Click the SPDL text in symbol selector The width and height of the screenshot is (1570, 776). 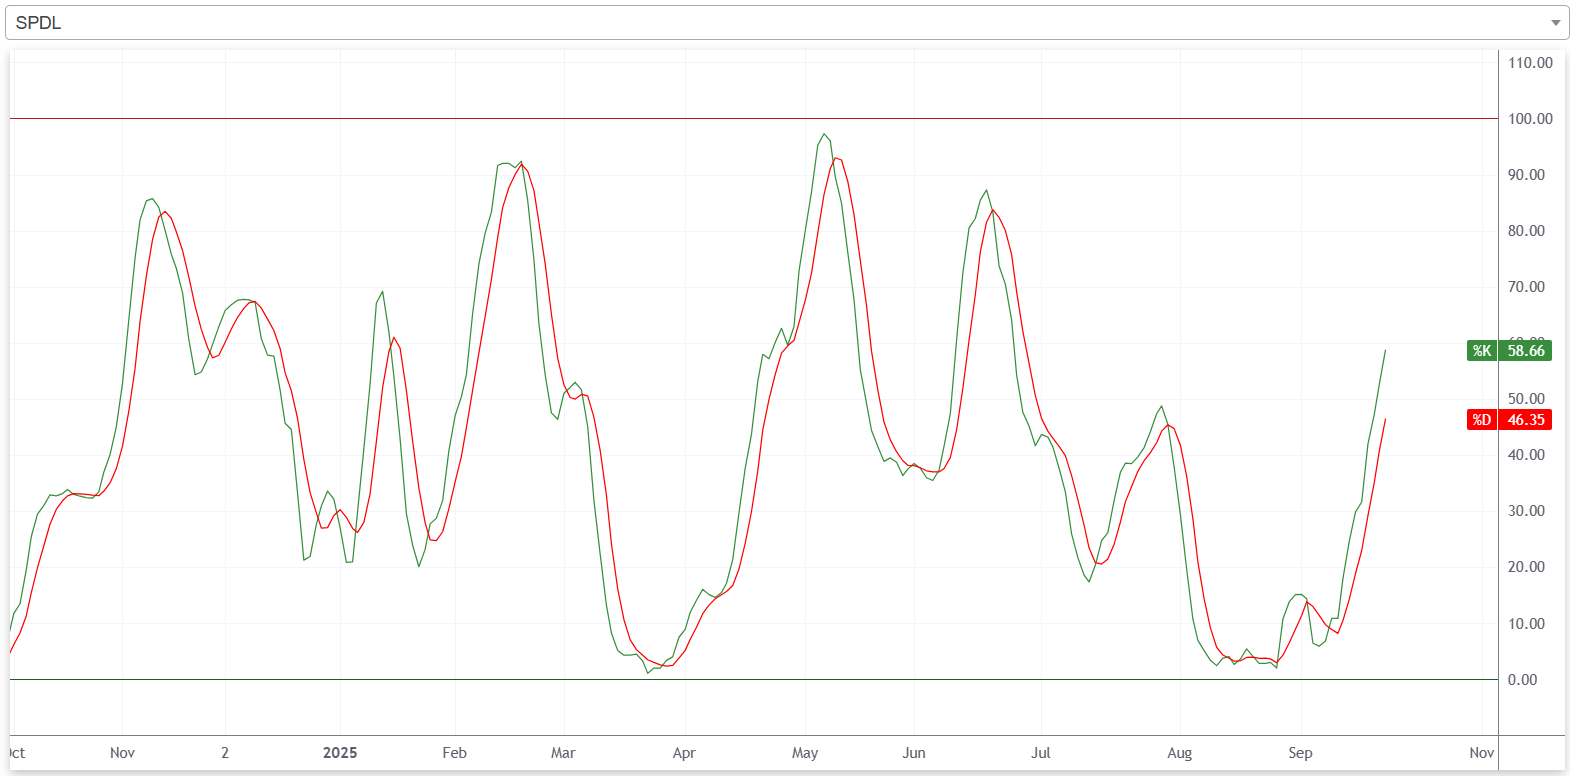[39, 23]
